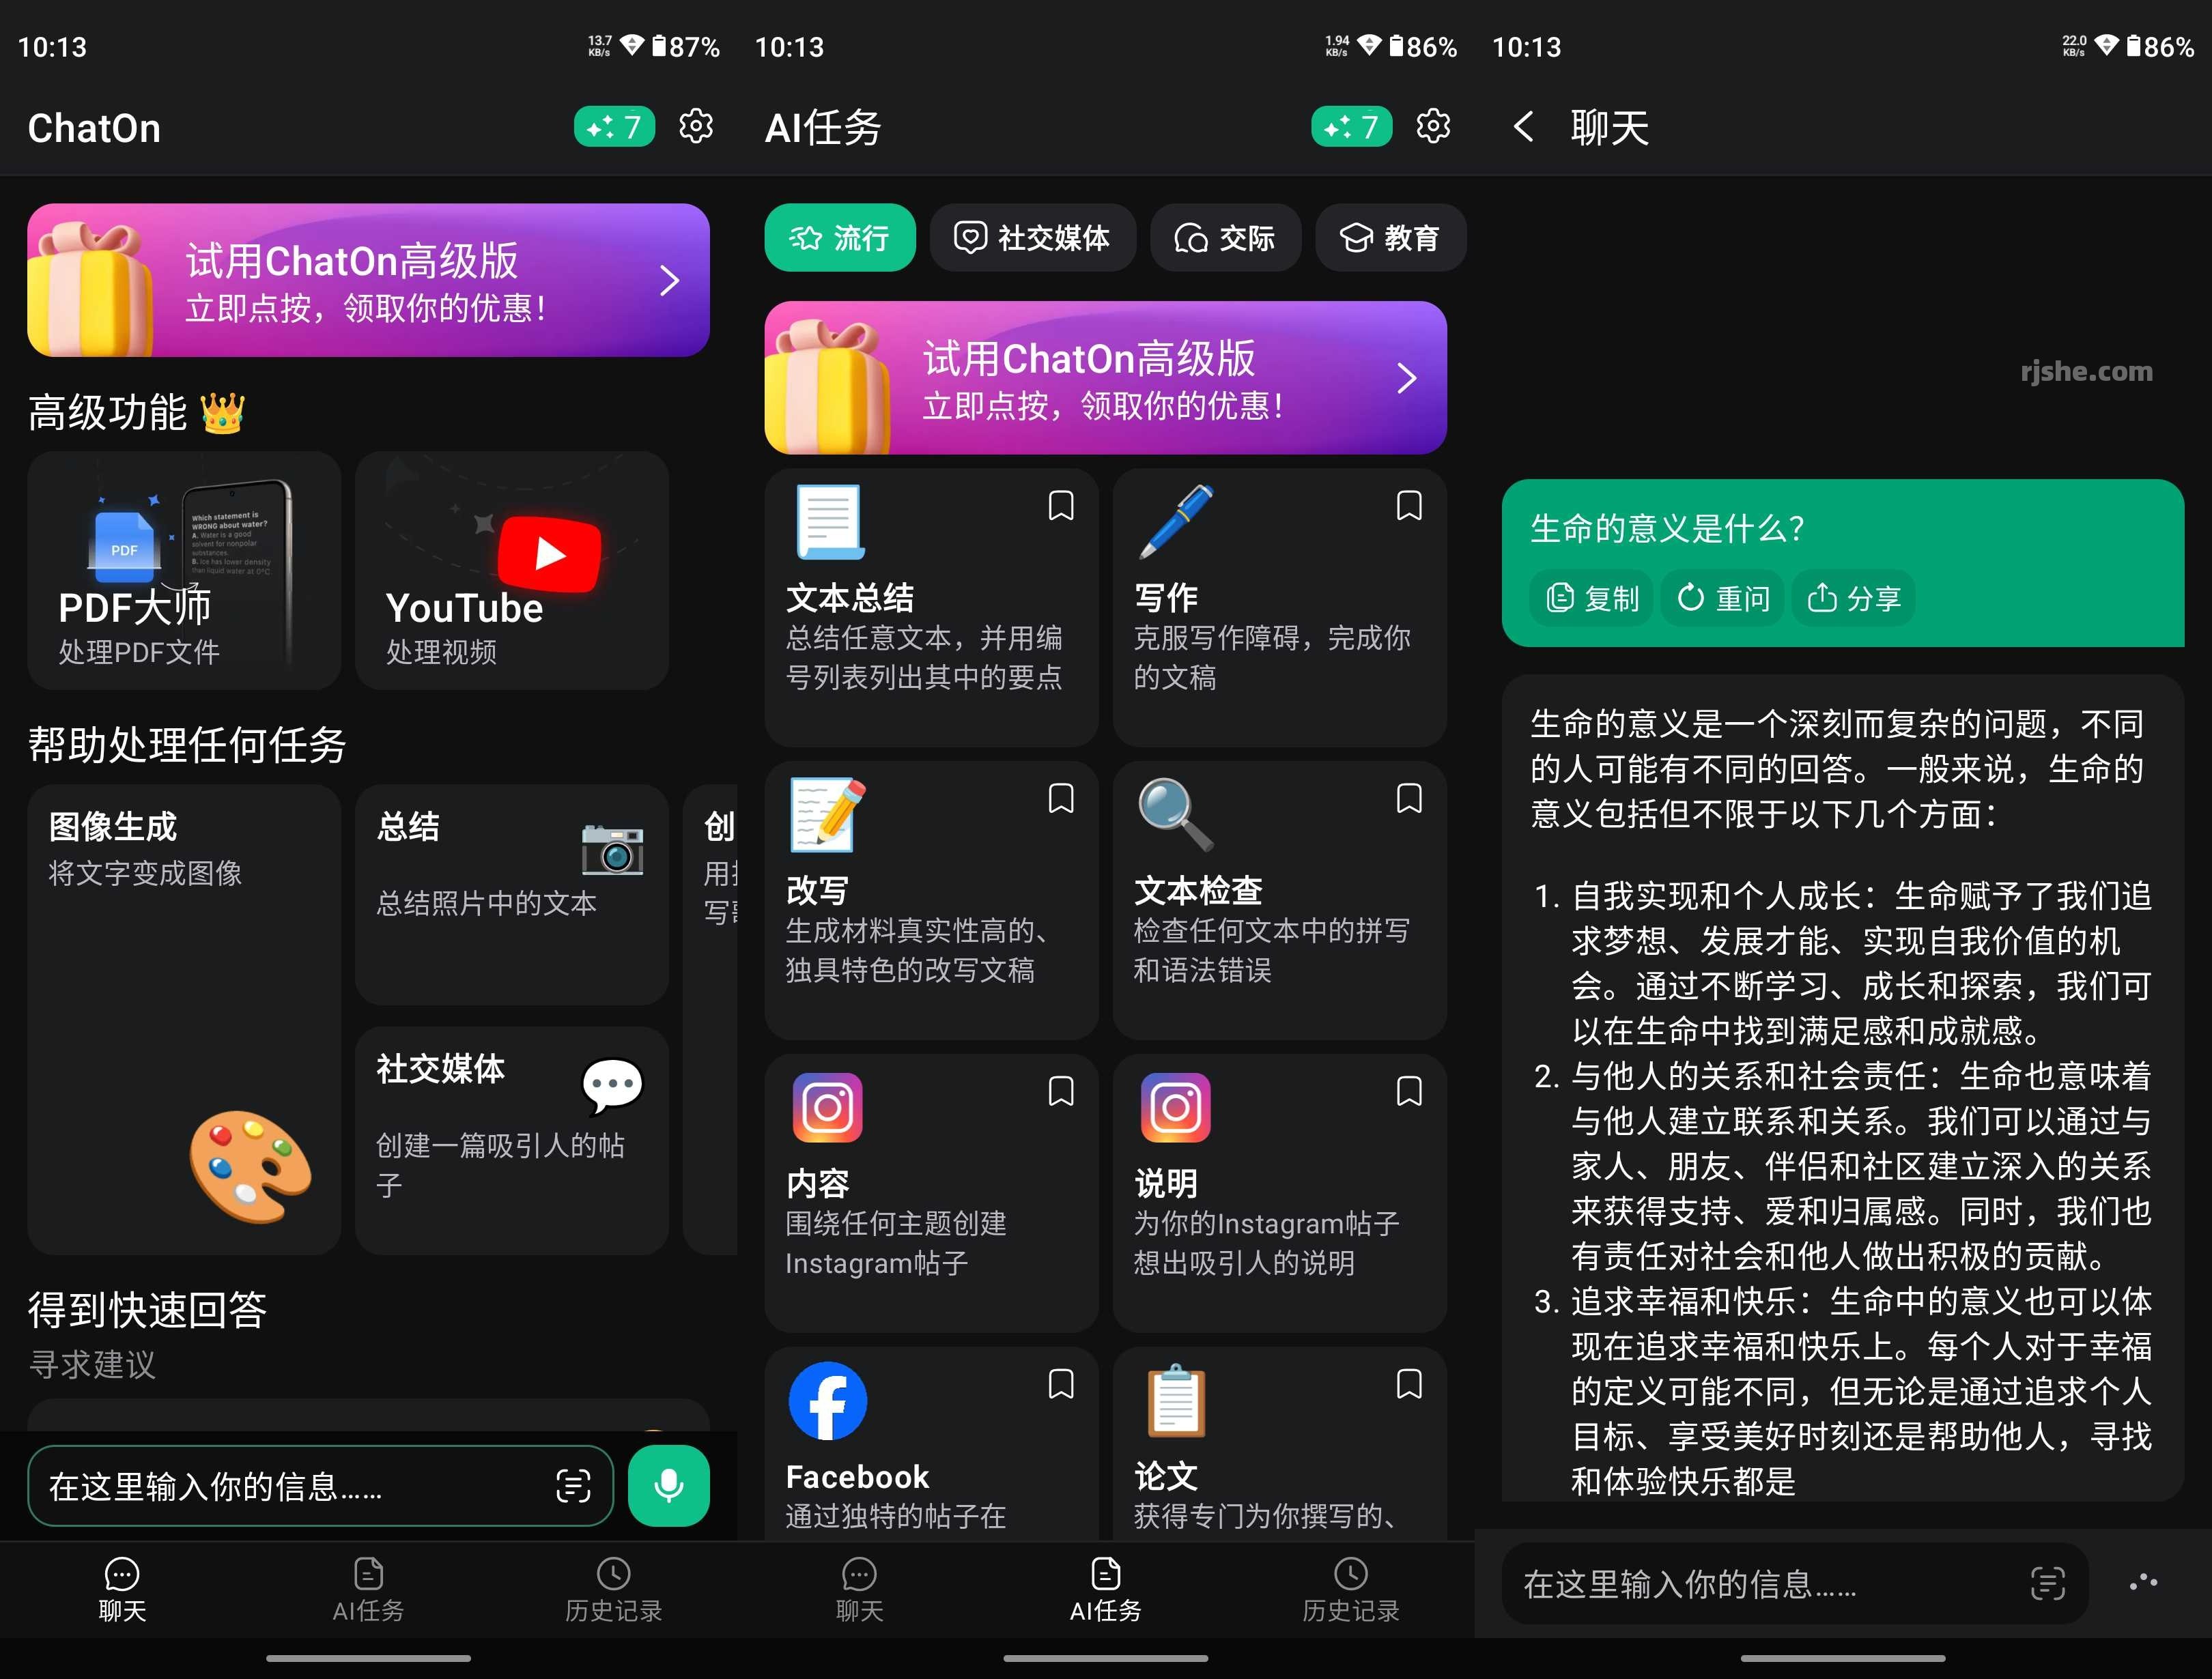This screenshot has width=2212, height=1679.
Task: Tap the credits badge on ChatOn home screen
Action: (614, 127)
